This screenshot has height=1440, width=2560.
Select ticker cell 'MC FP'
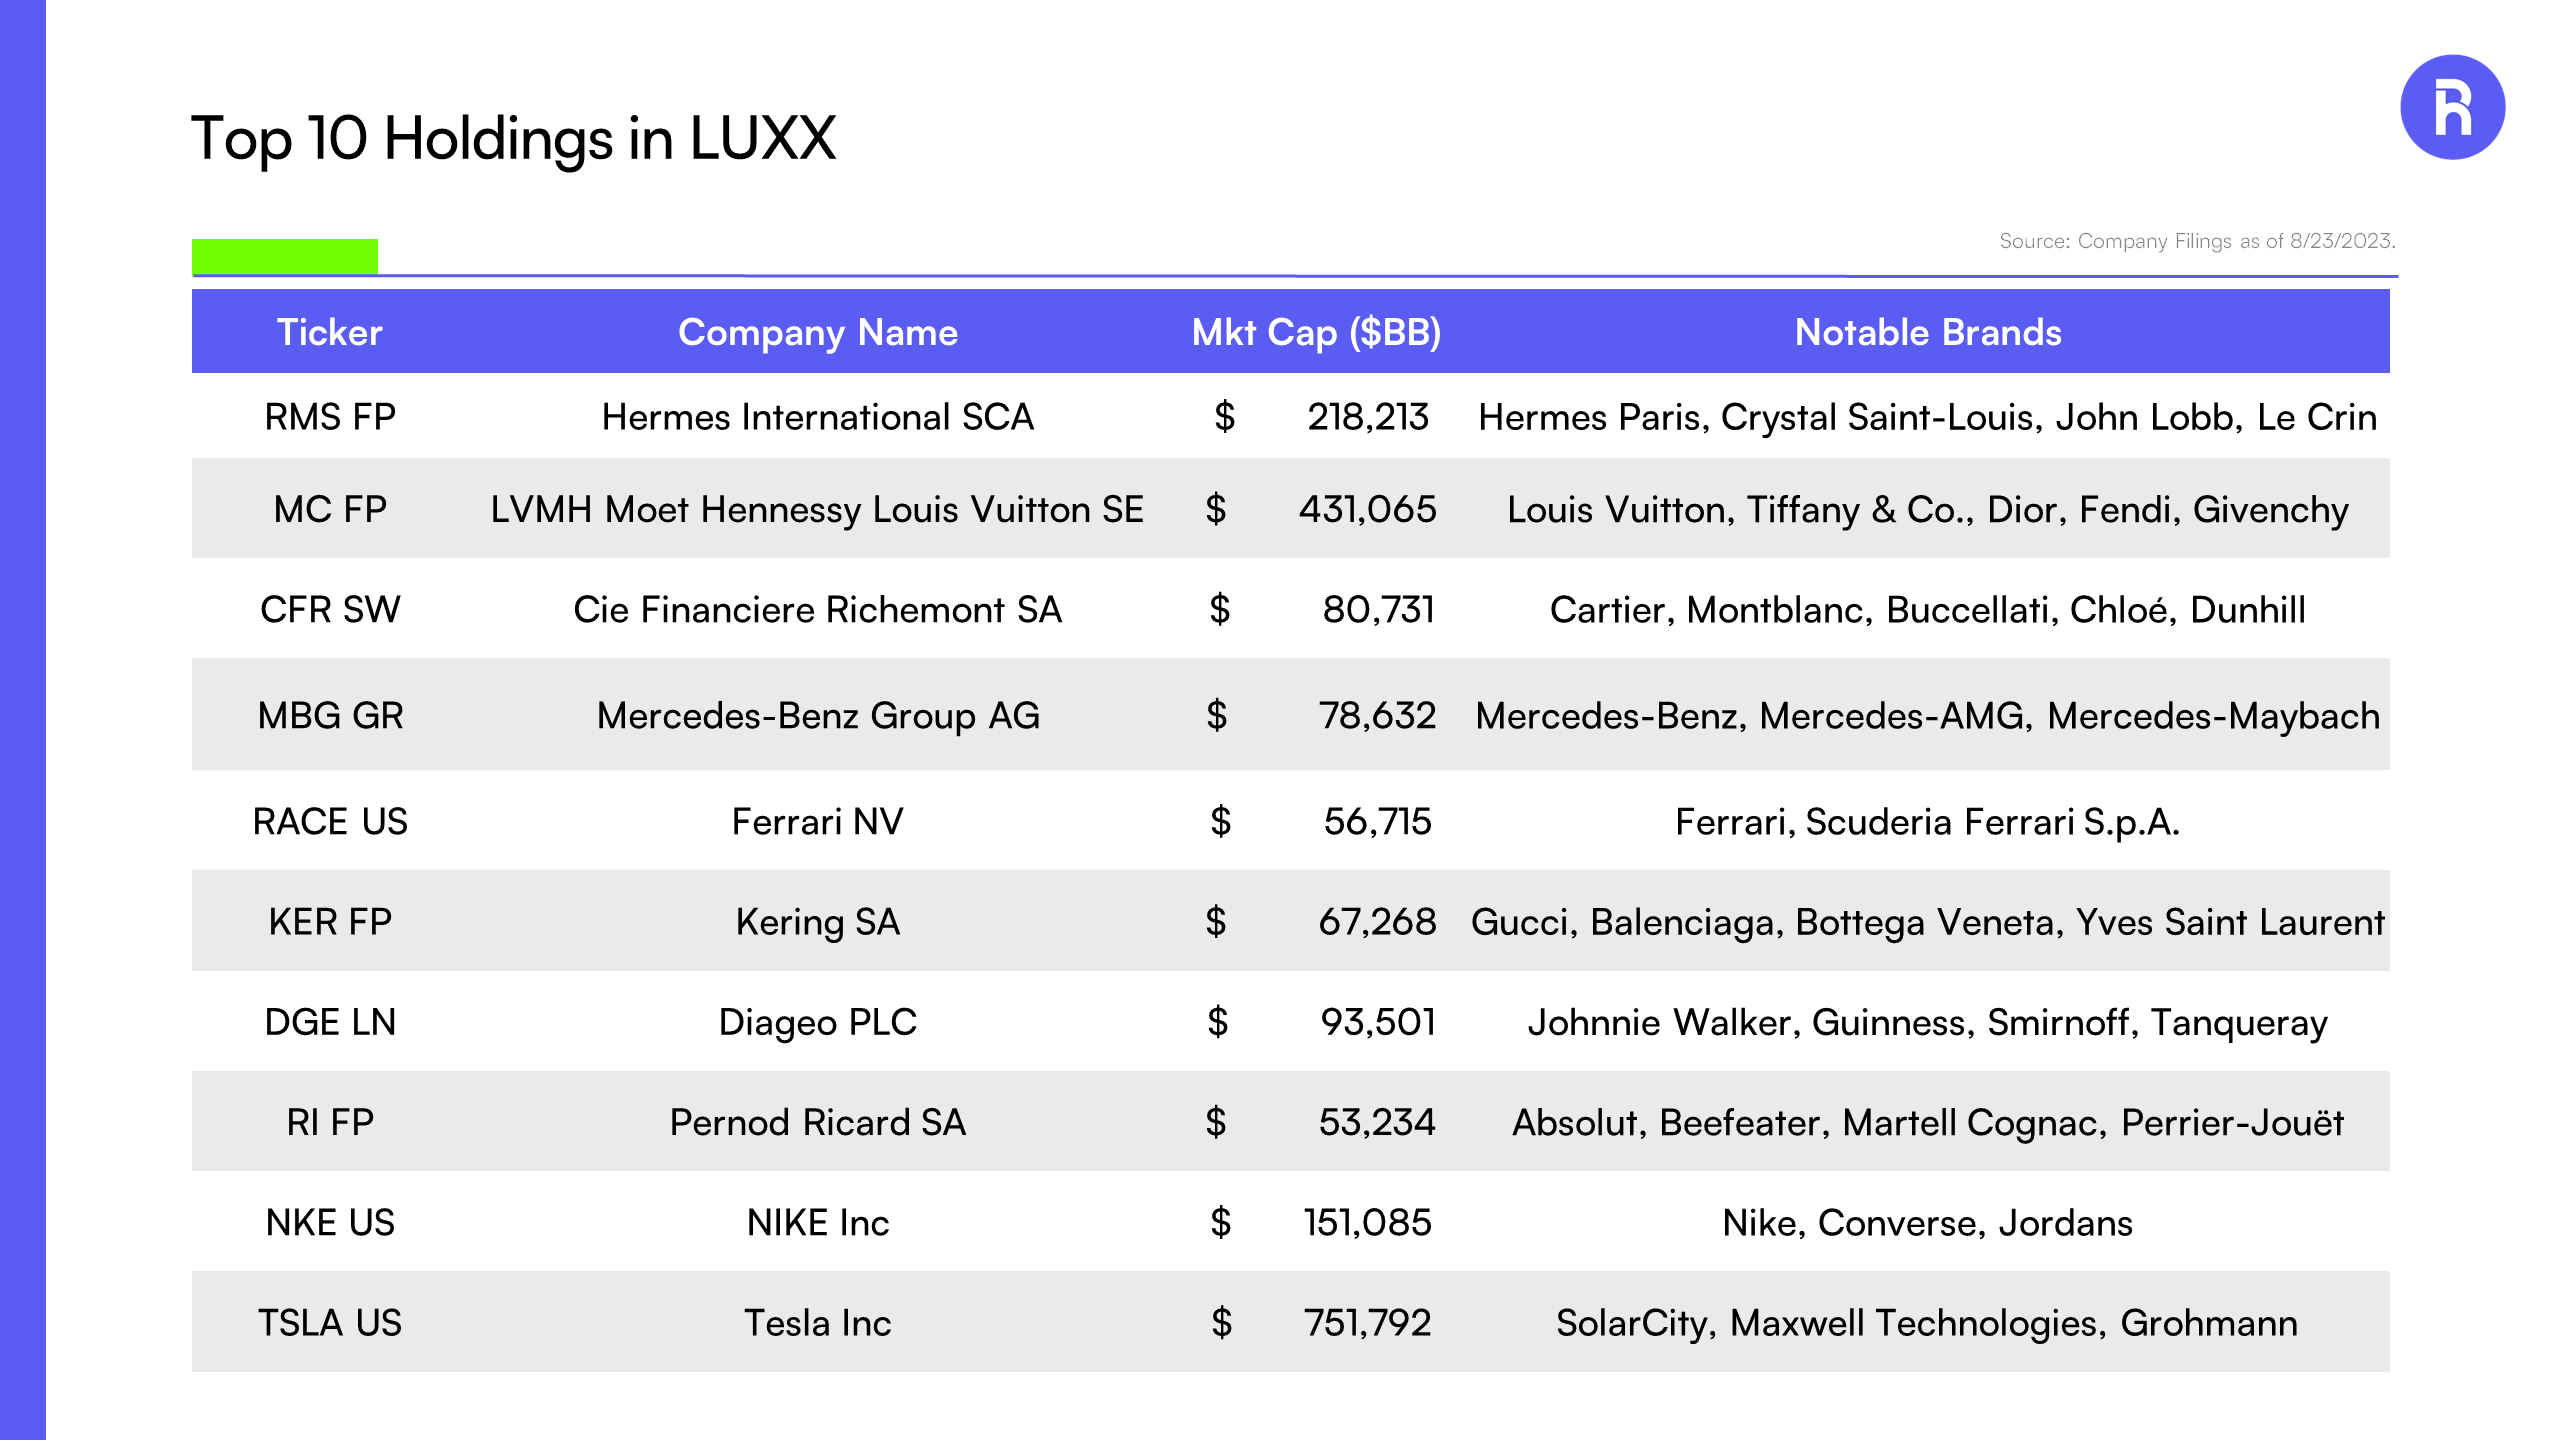(x=330, y=510)
